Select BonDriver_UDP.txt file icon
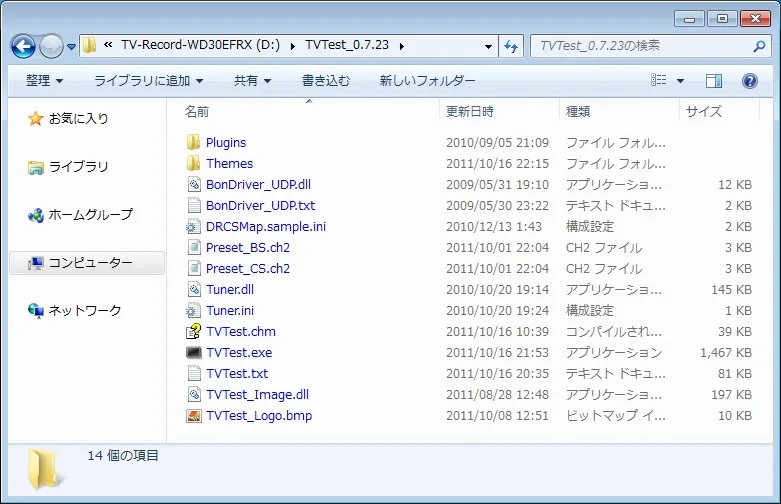The height and width of the screenshot is (504, 781). click(x=193, y=205)
